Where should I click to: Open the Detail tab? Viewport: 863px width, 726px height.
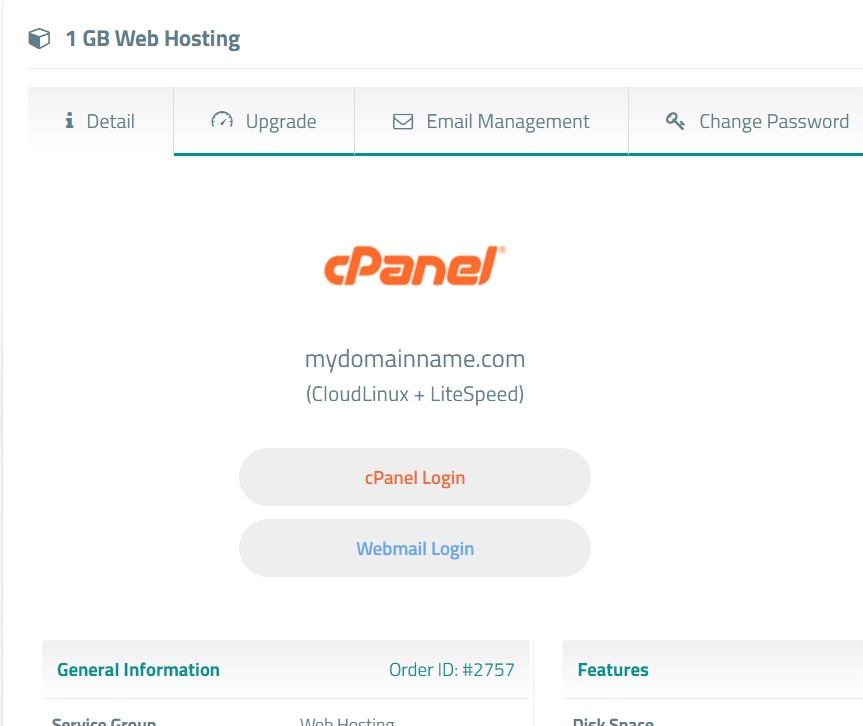coord(101,121)
